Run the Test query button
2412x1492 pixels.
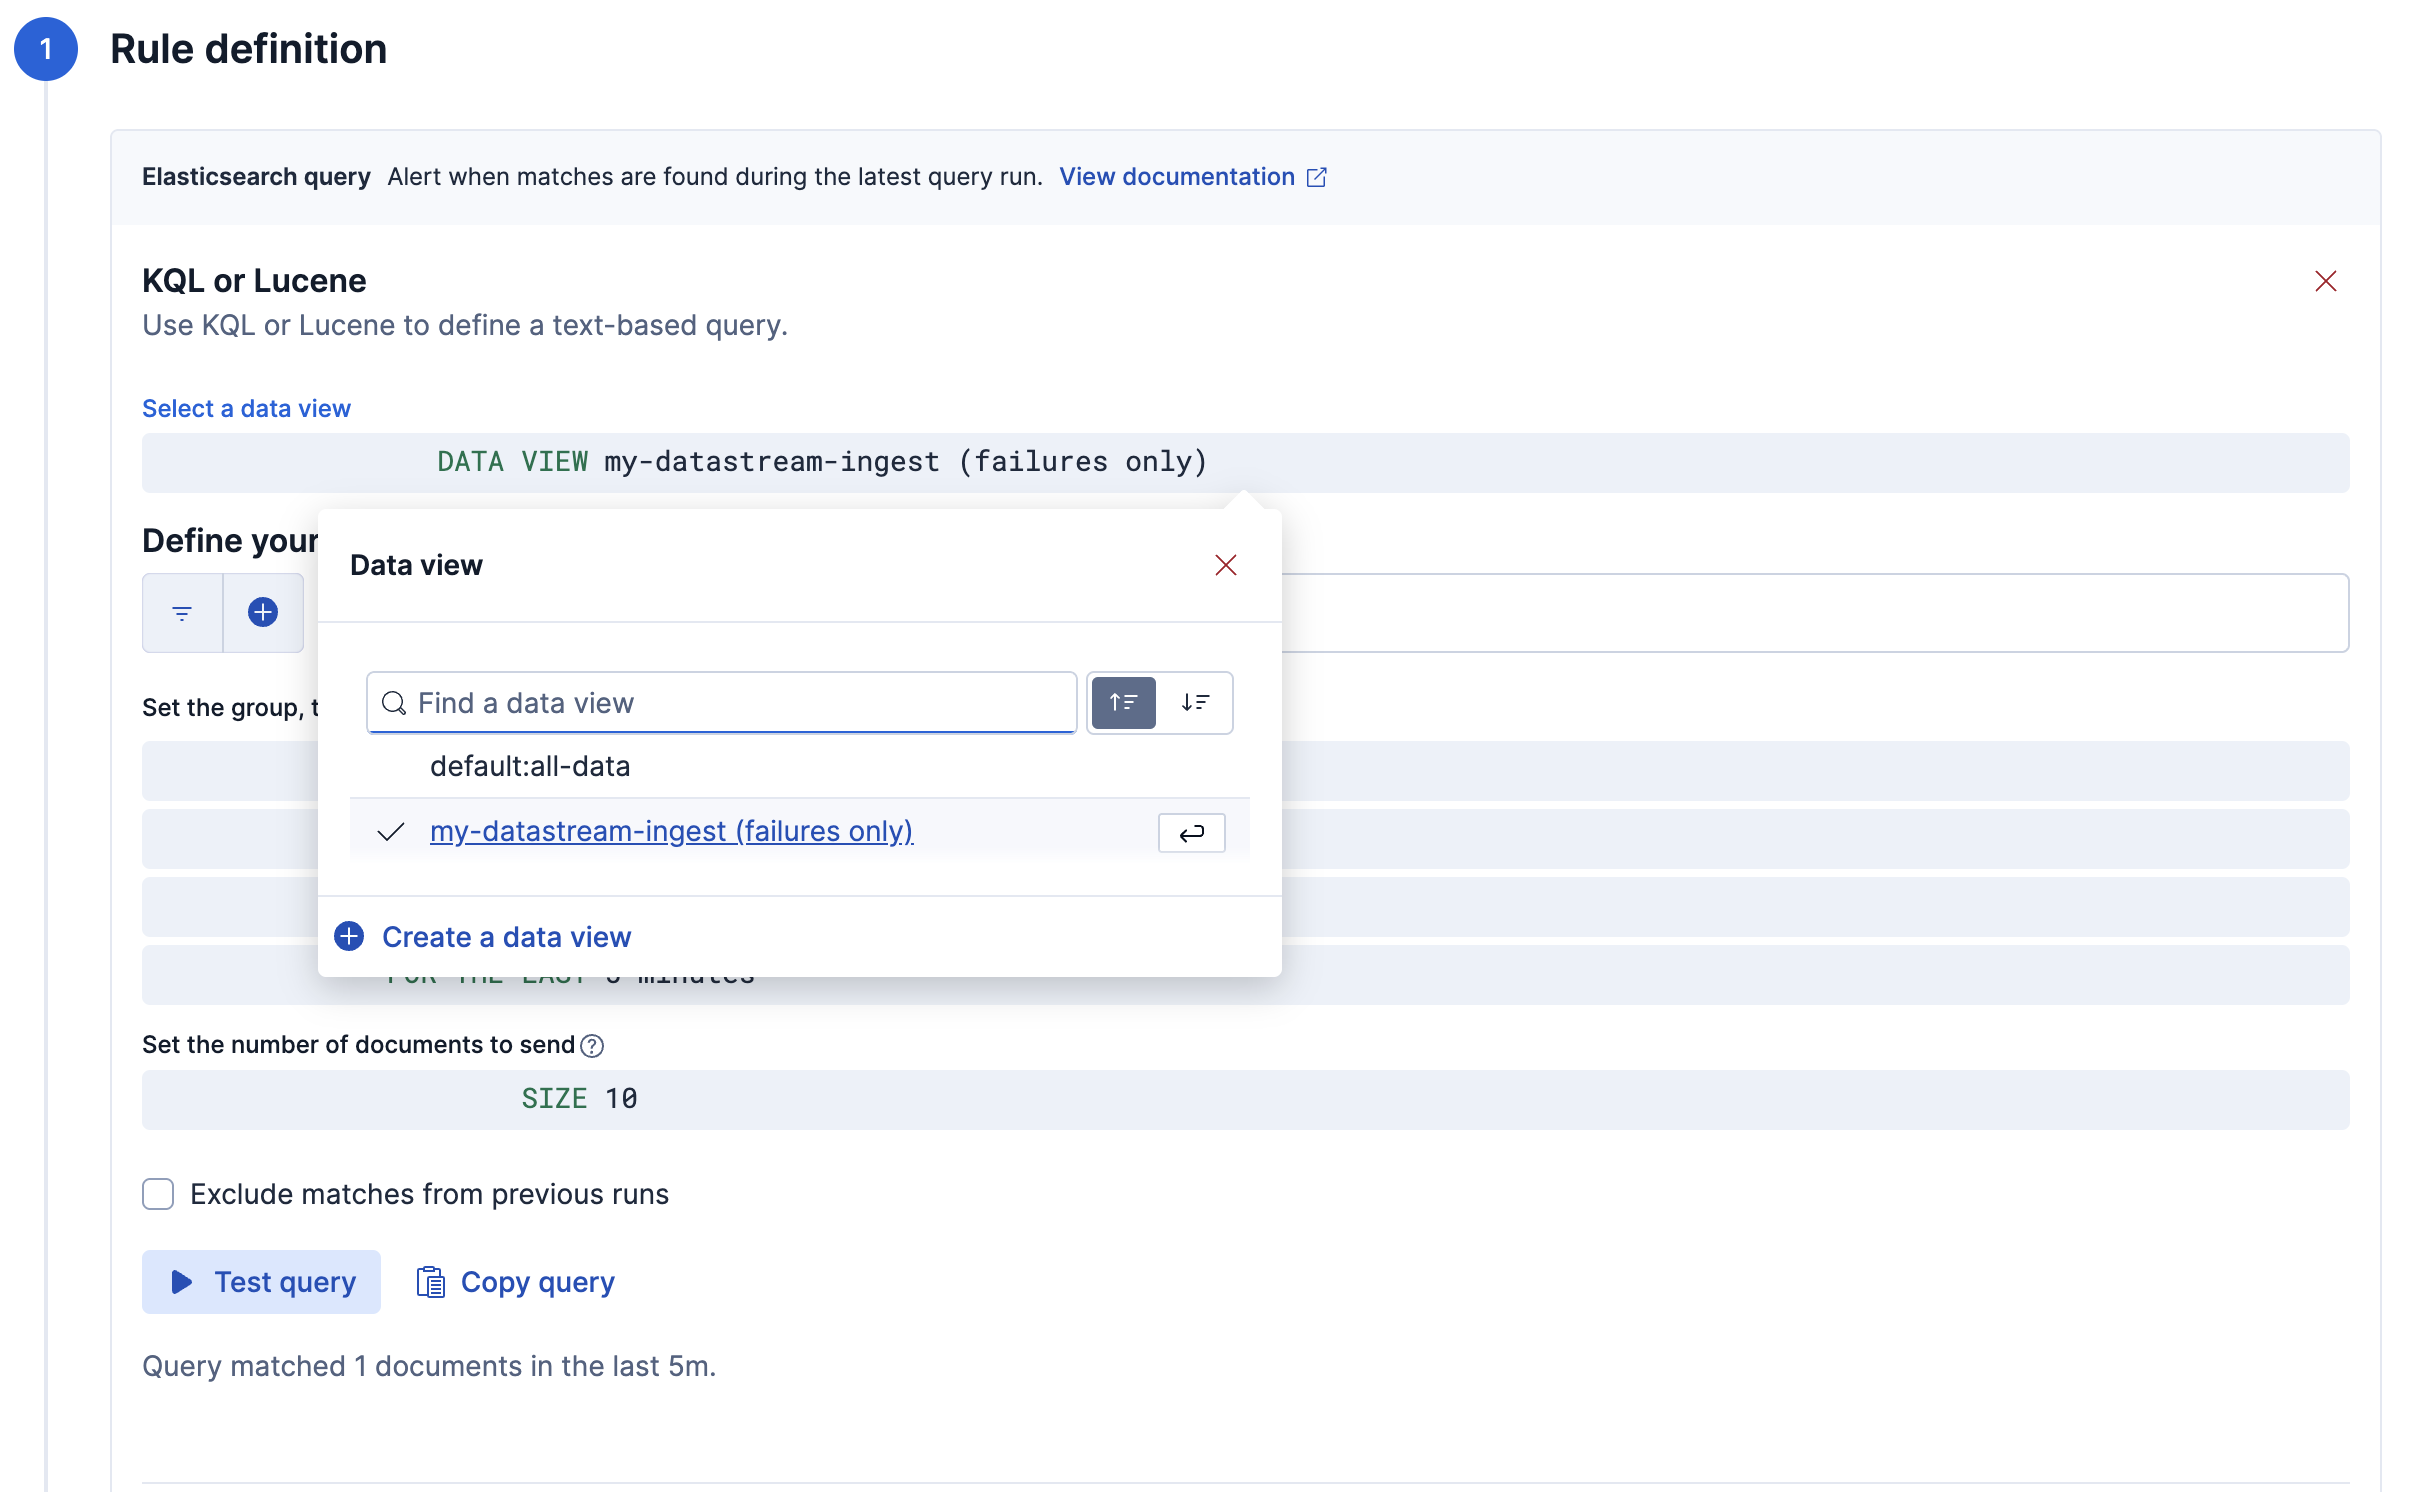pyautogui.click(x=261, y=1281)
